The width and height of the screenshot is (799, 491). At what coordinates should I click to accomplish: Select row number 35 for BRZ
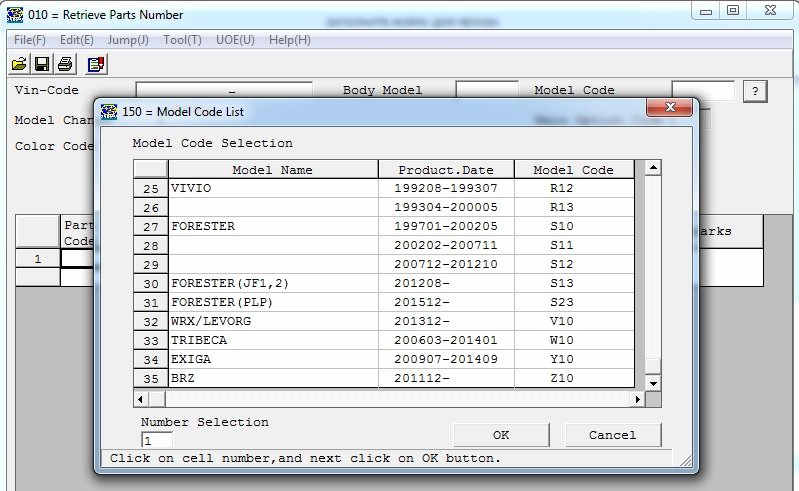tap(151, 379)
